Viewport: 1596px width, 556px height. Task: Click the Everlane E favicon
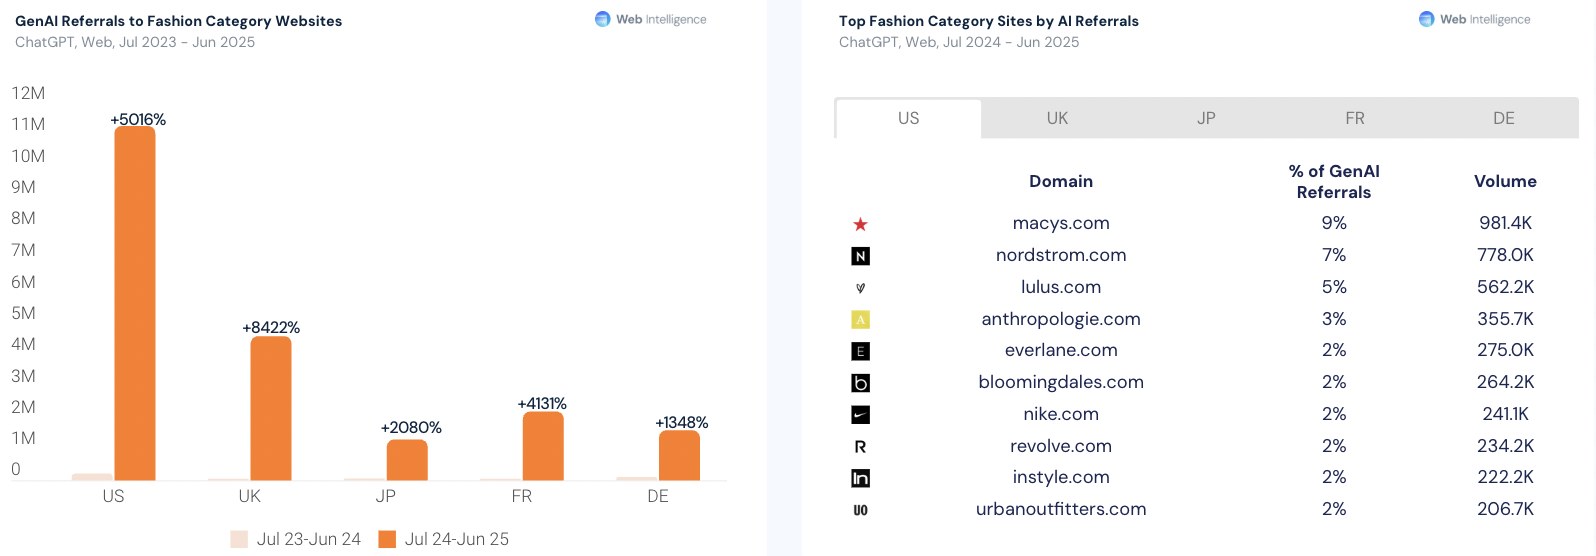coord(860,351)
